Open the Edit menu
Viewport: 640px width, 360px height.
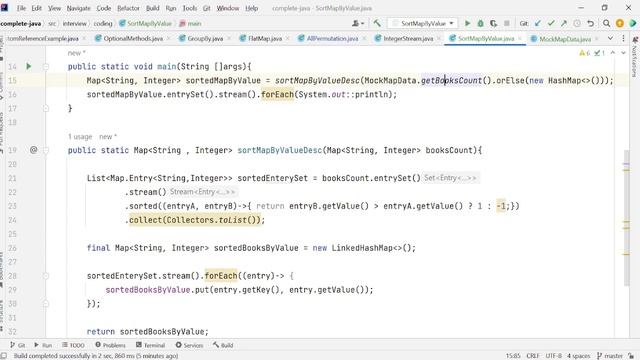(x=37, y=8)
